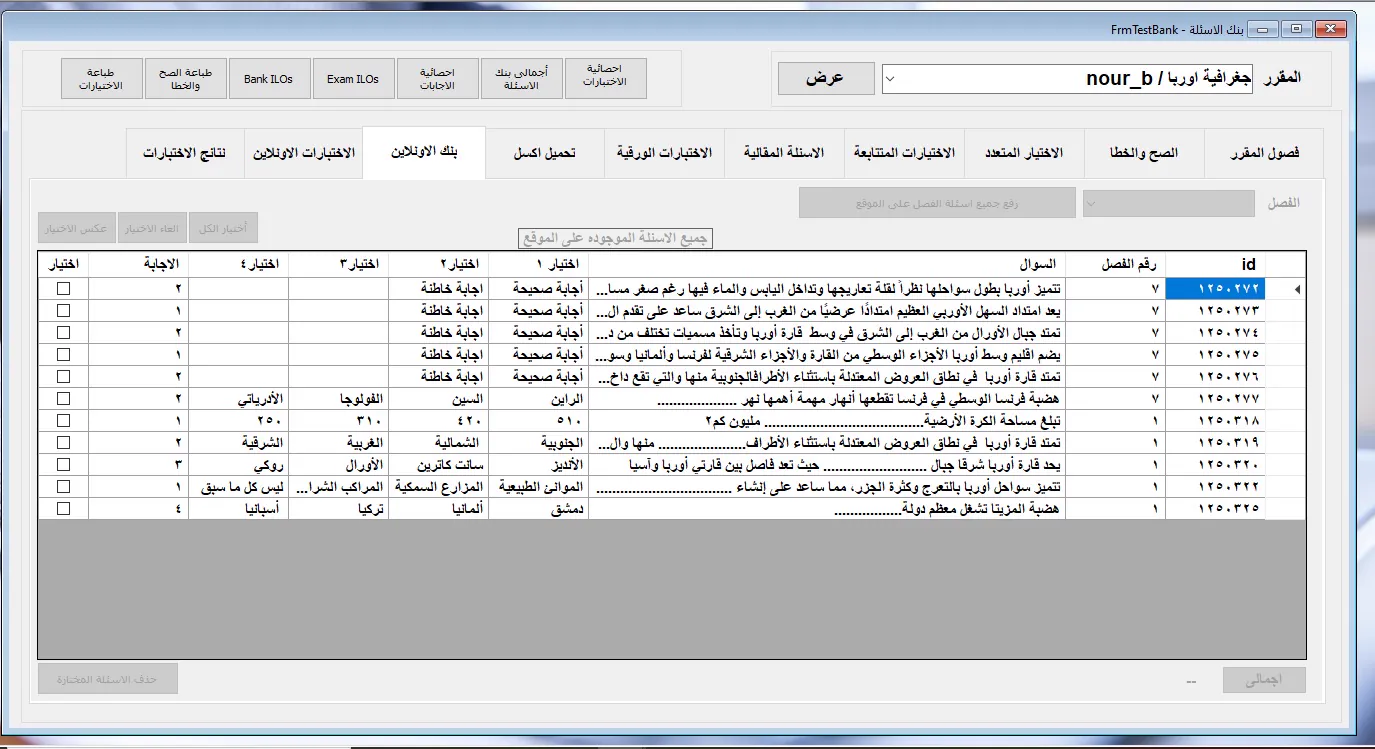Click the دمشق option cell
The width and height of the screenshot is (1375, 749).
coord(539,508)
